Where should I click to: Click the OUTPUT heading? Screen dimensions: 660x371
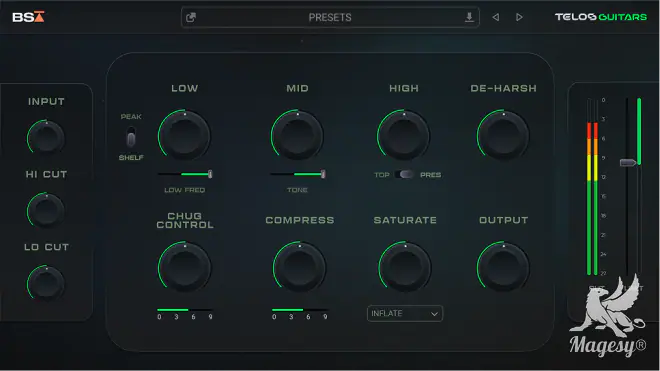click(x=503, y=220)
